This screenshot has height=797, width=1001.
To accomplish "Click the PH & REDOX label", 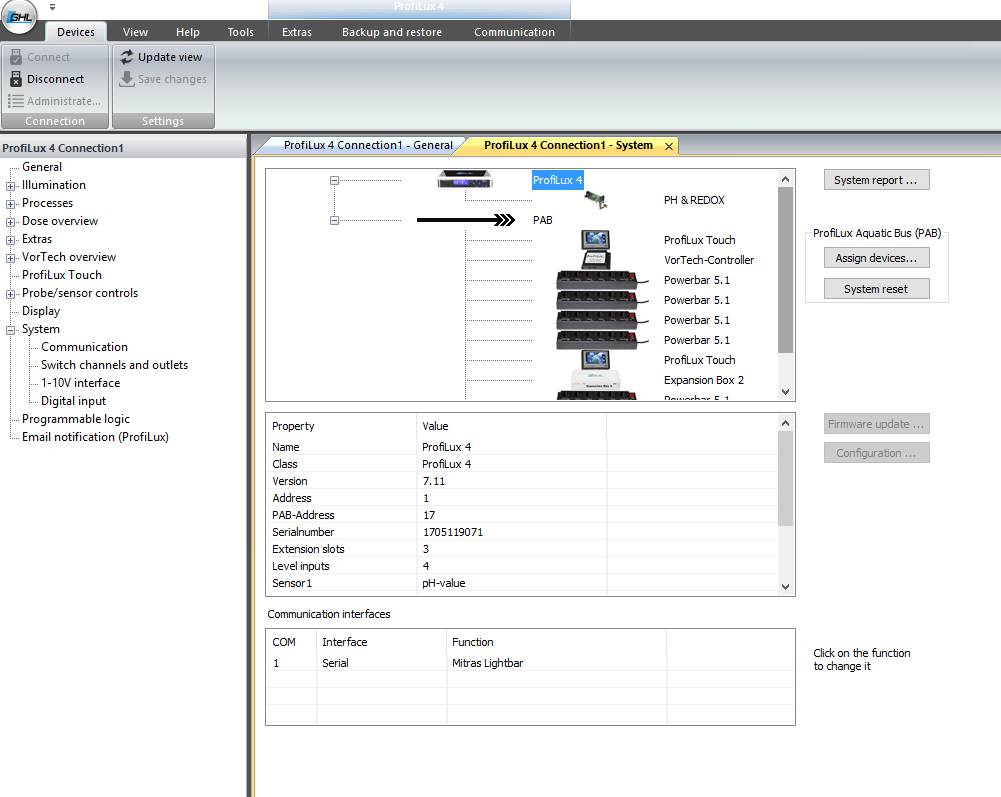I will (694, 200).
